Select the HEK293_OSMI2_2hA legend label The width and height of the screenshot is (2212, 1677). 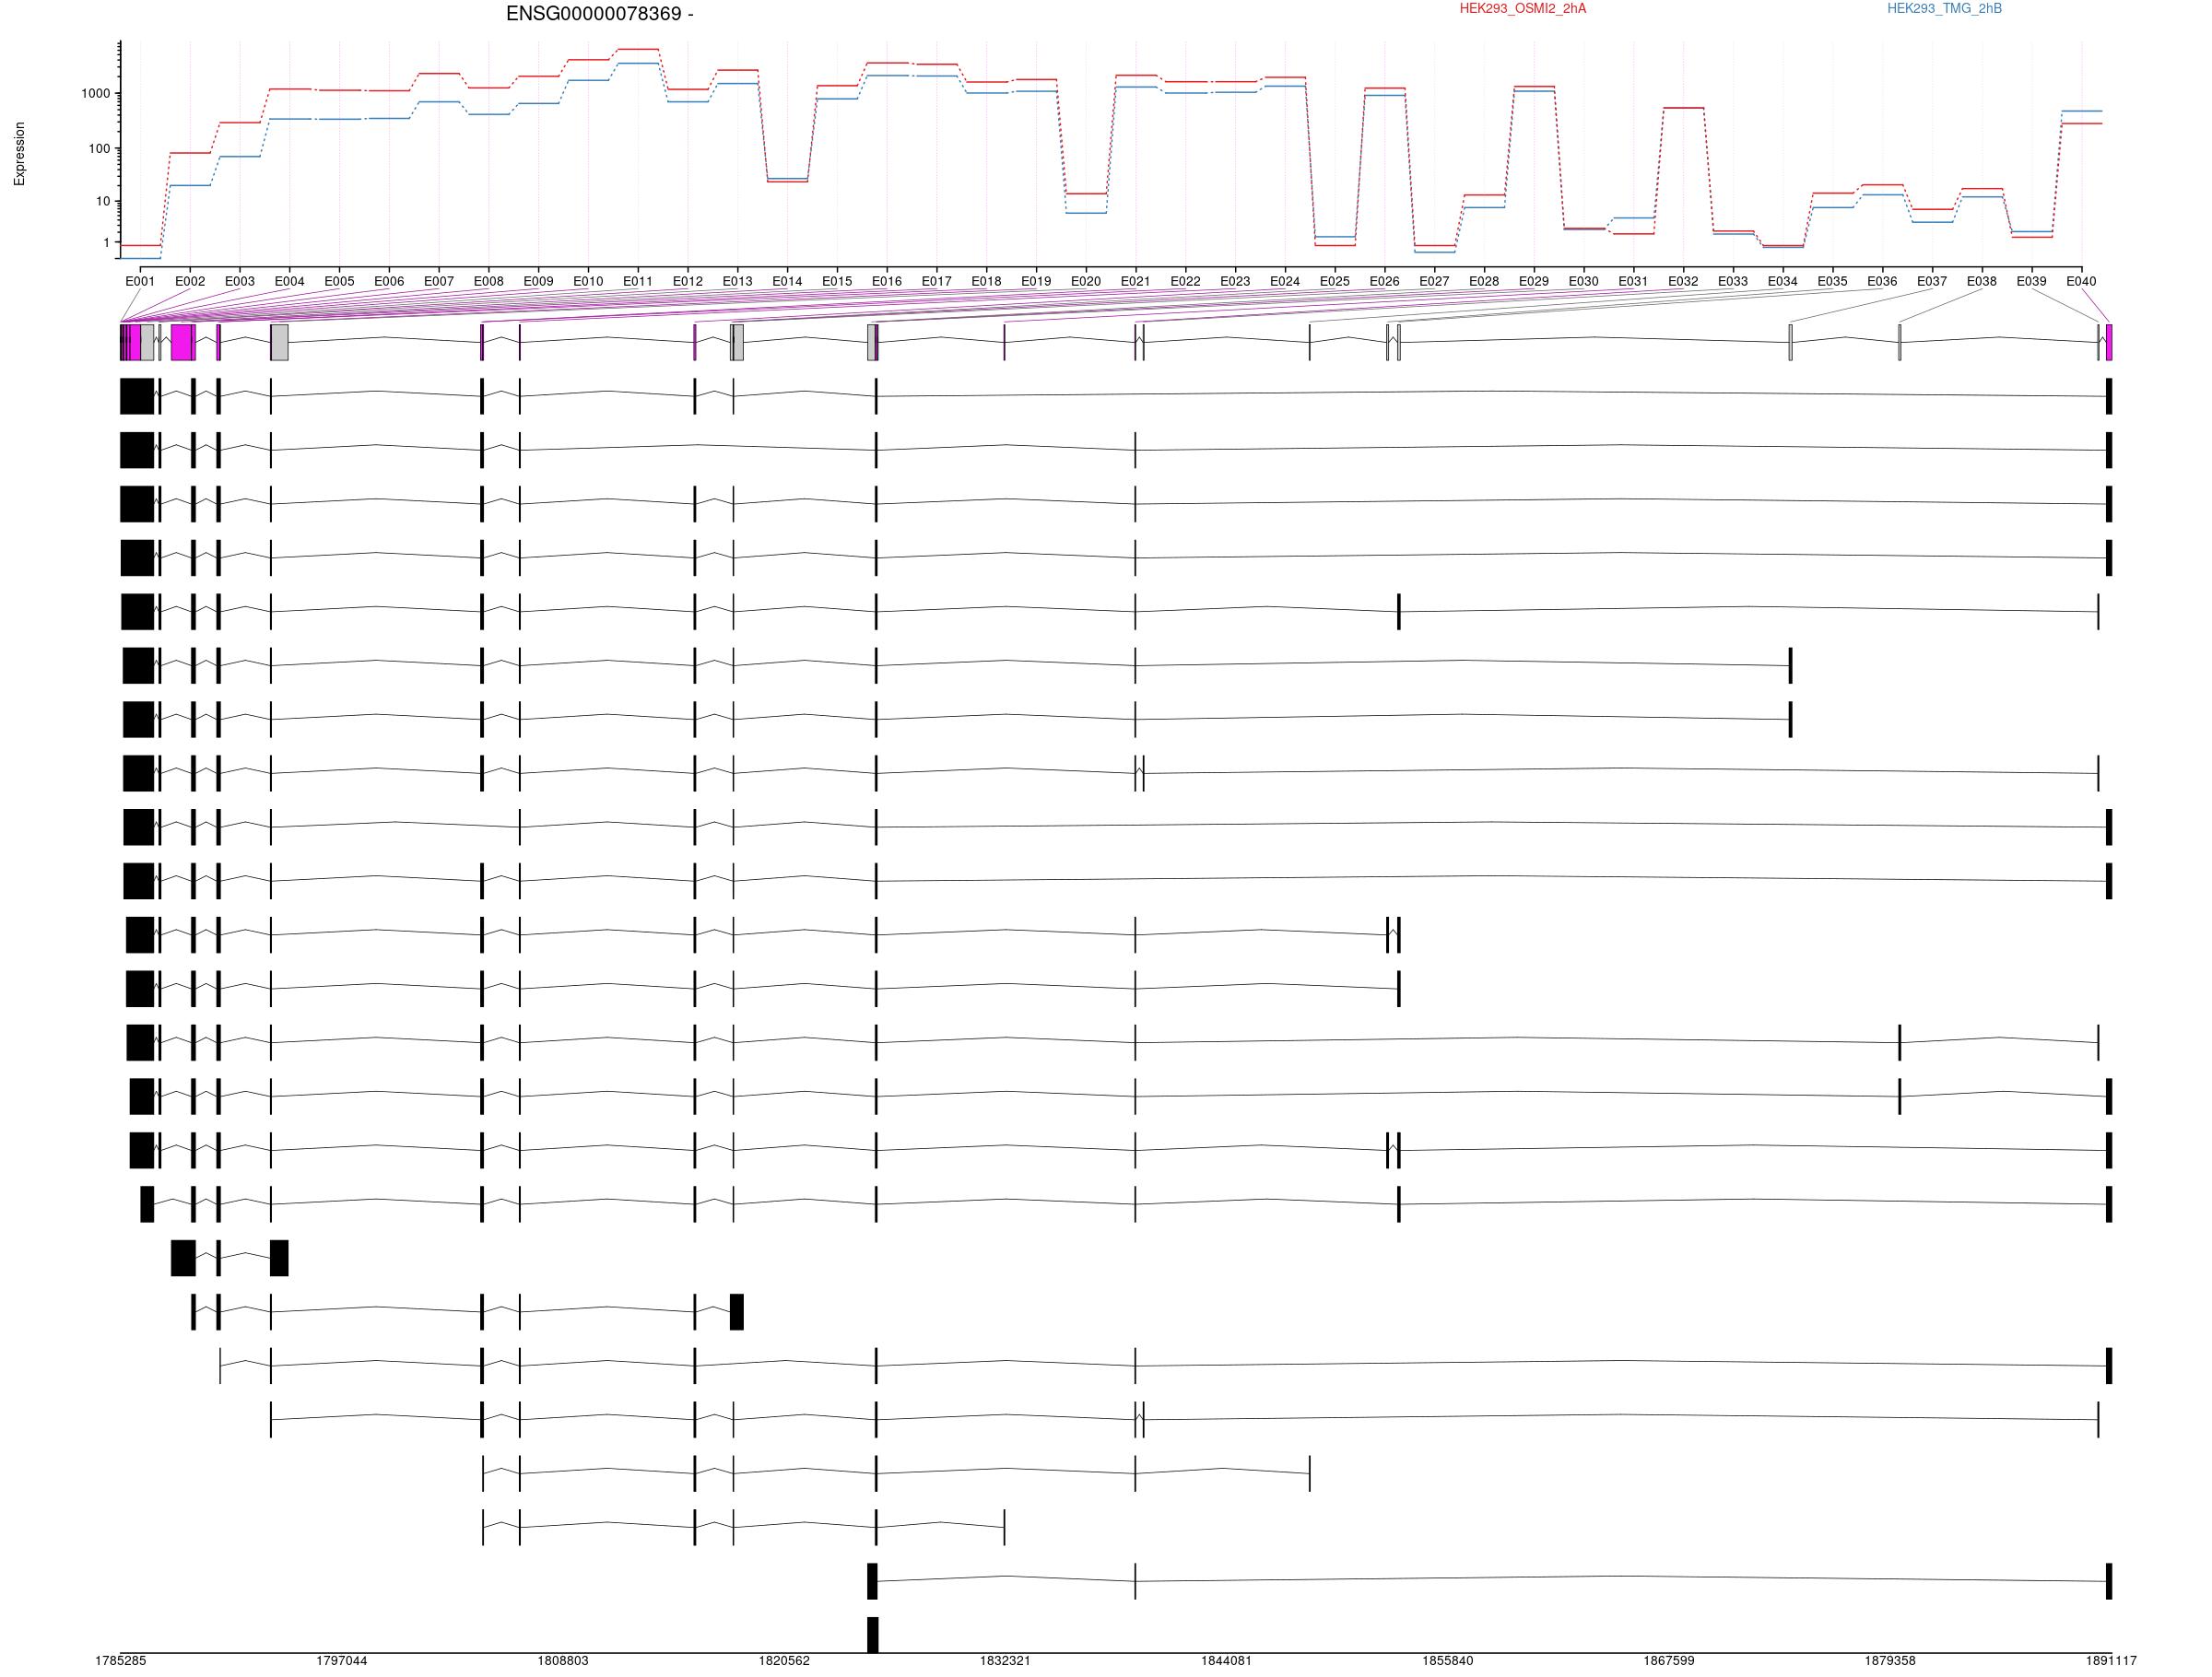(1523, 9)
